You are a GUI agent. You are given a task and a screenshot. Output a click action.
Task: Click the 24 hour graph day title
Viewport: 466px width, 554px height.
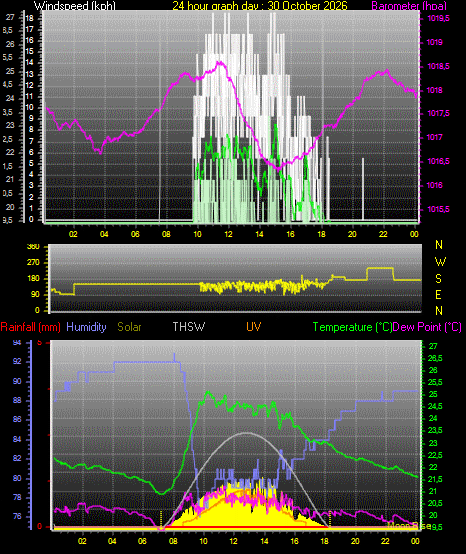click(x=260, y=5)
